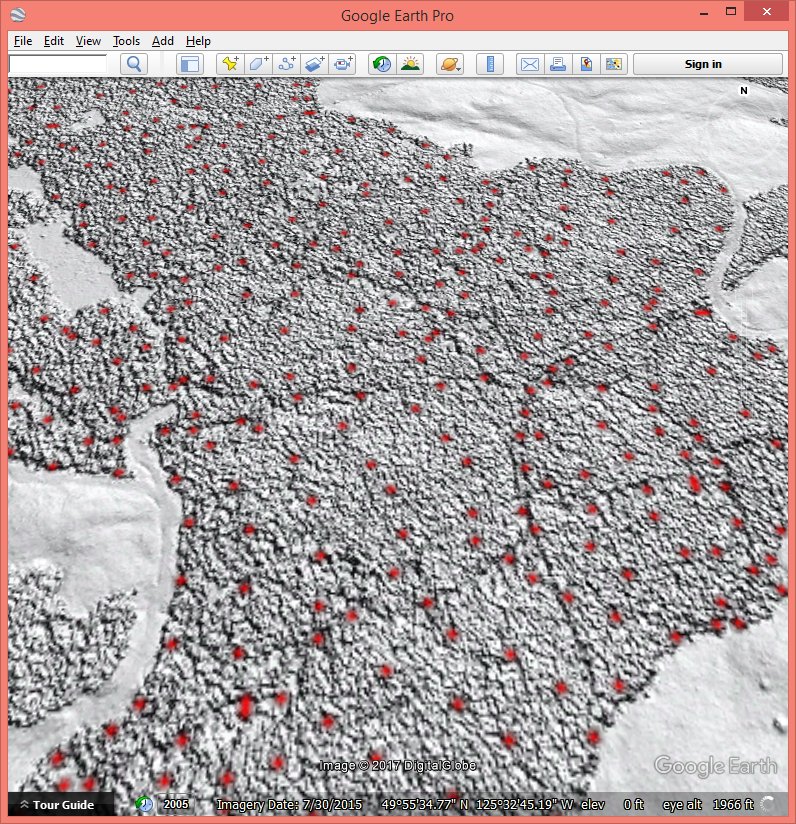Open the View menu
Viewport: 796px width, 824px height.
[88, 41]
